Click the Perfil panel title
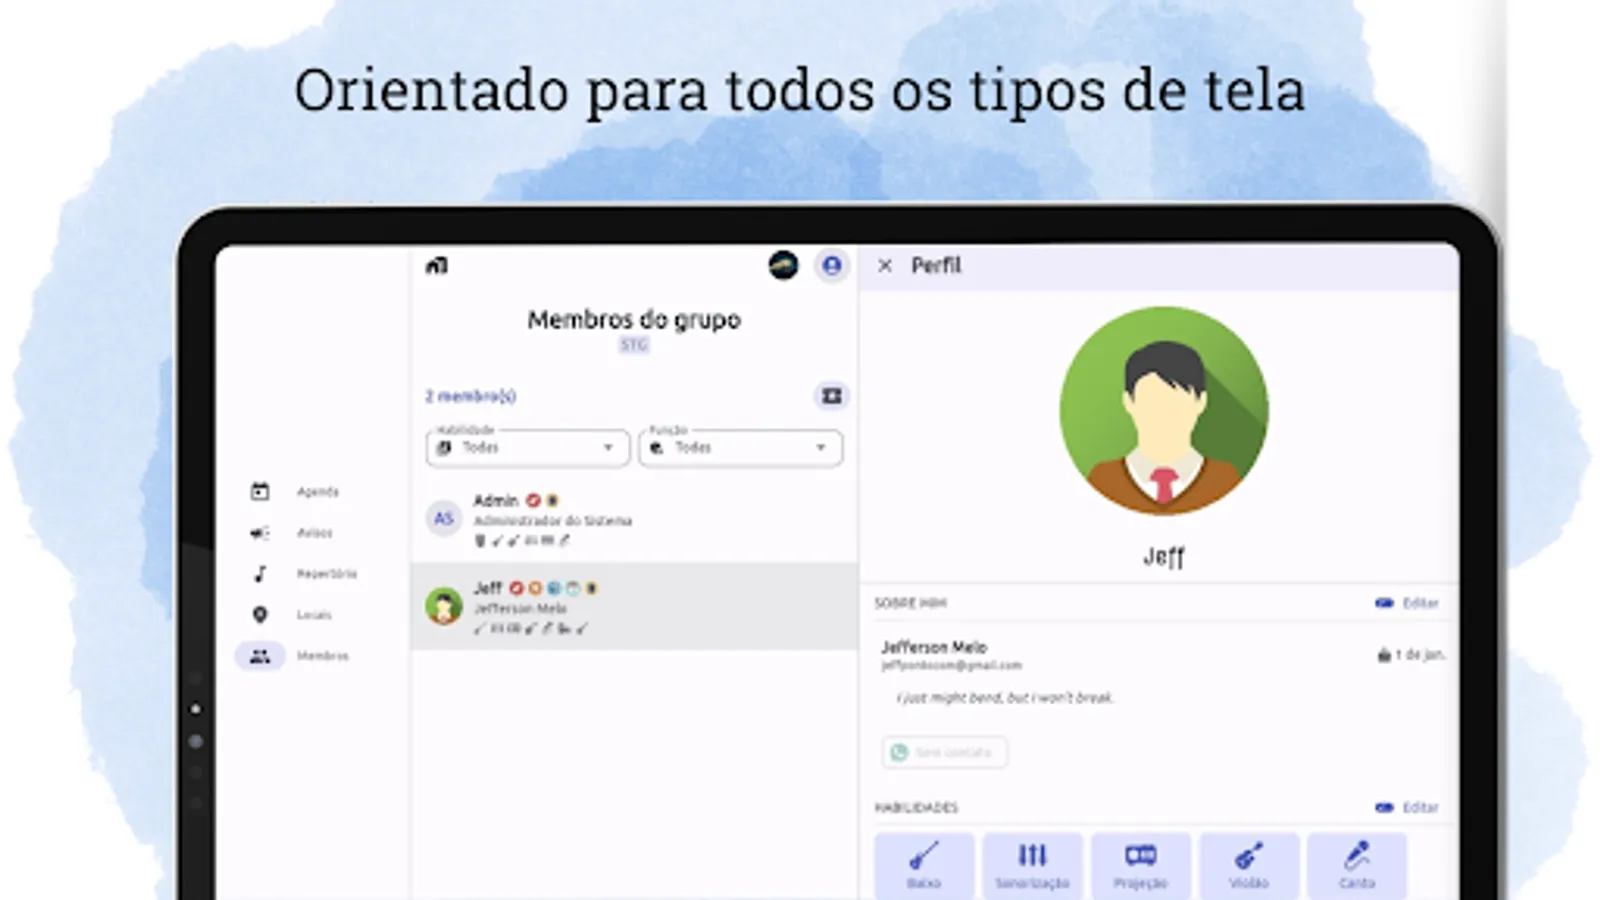This screenshot has height=900, width=1600. click(x=936, y=266)
